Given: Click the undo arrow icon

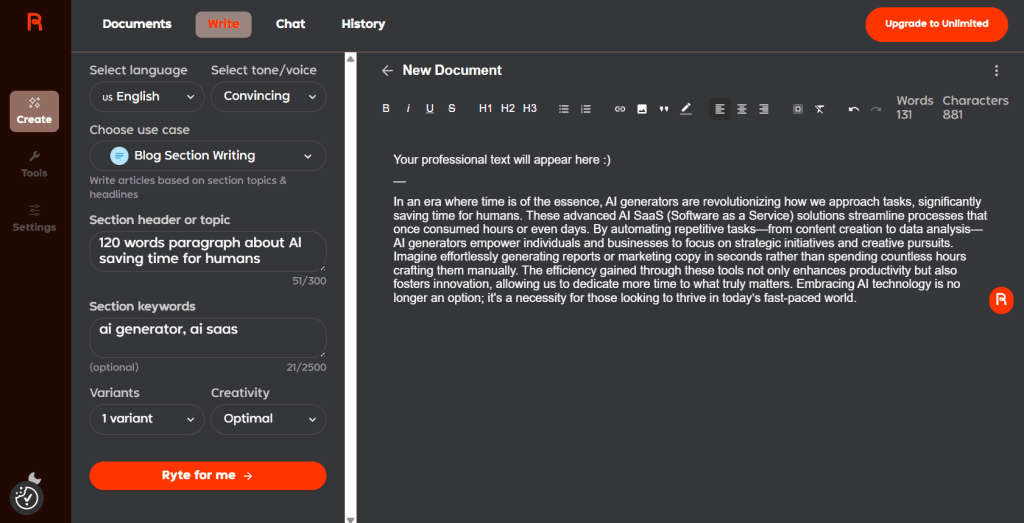Looking at the screenshot, I should coord(854,109).
